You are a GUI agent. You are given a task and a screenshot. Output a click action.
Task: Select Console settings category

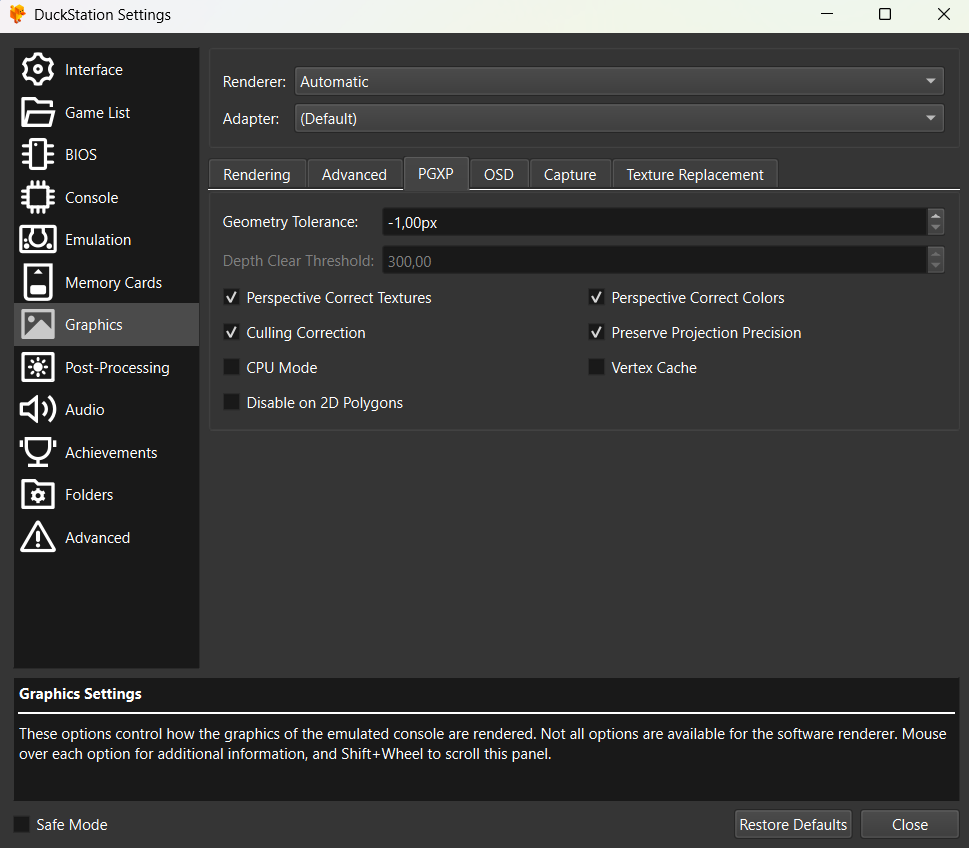91,198
